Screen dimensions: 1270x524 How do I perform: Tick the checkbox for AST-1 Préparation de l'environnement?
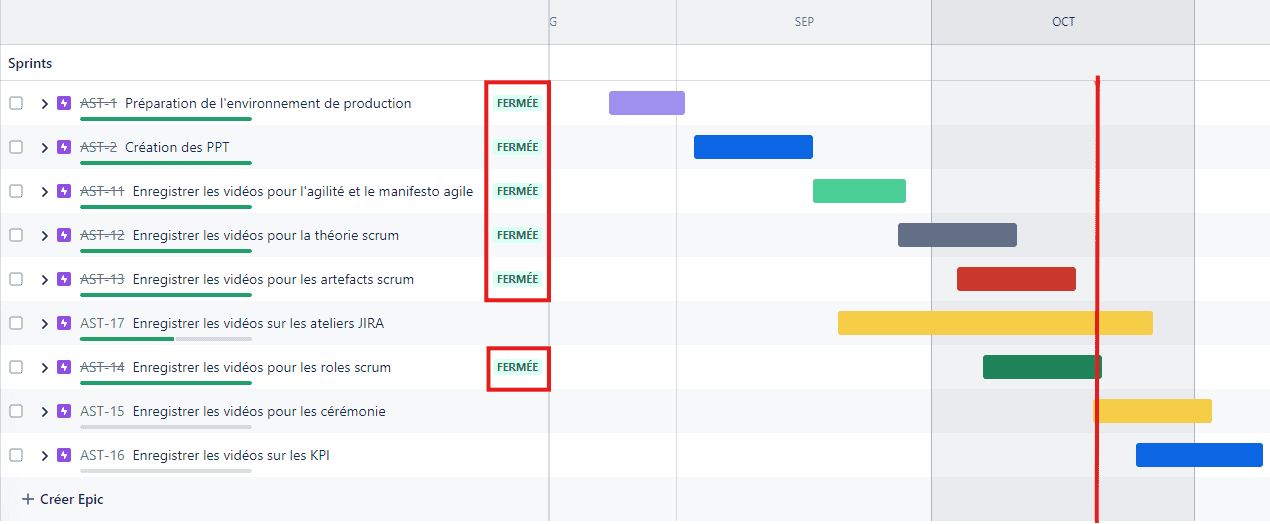pos(16,103)
